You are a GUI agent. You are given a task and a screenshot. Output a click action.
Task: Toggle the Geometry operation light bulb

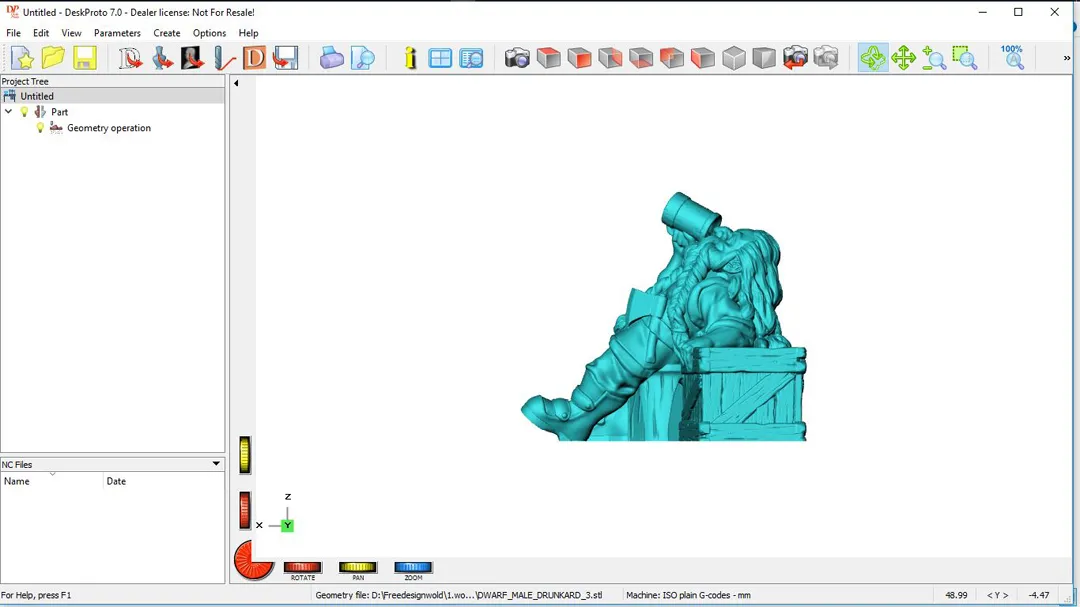[41, 128]
